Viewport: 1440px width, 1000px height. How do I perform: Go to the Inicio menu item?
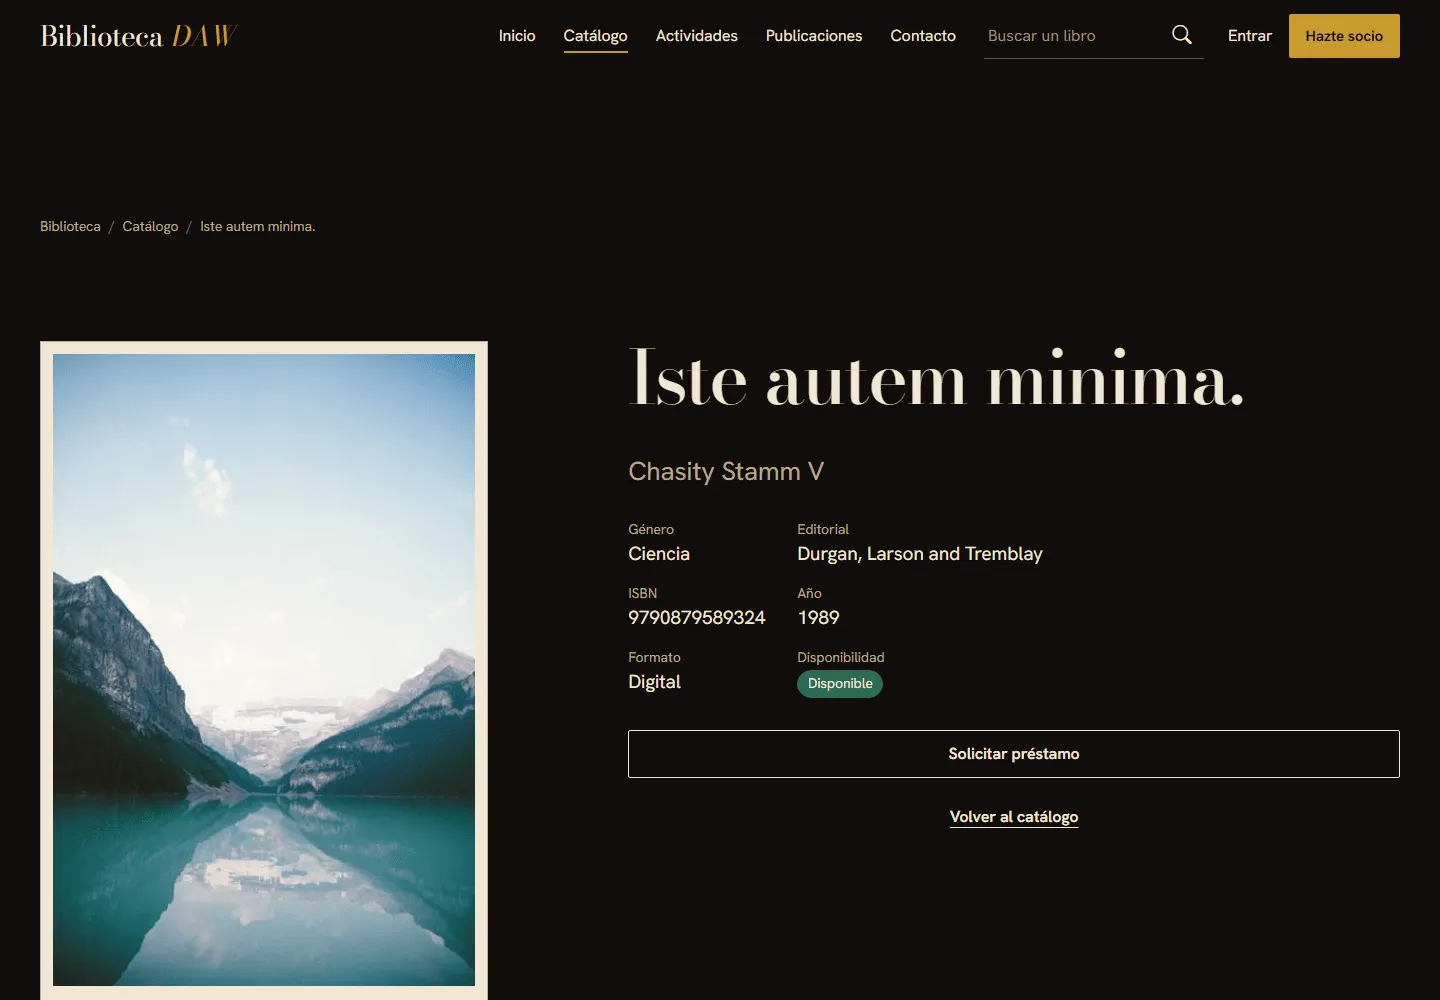(x=517, y=36)
